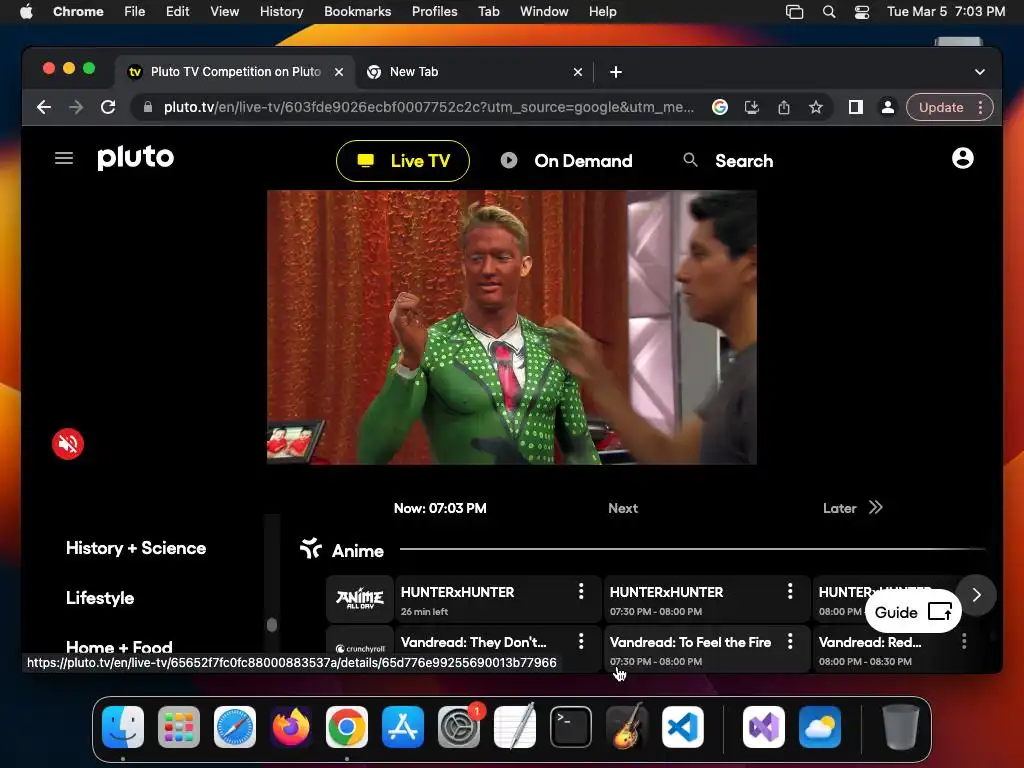Image resolution: width=1024 pixels, height=768 pixels.
Task: Reload the Pluto TV page
Action: (x=108, y=107)
